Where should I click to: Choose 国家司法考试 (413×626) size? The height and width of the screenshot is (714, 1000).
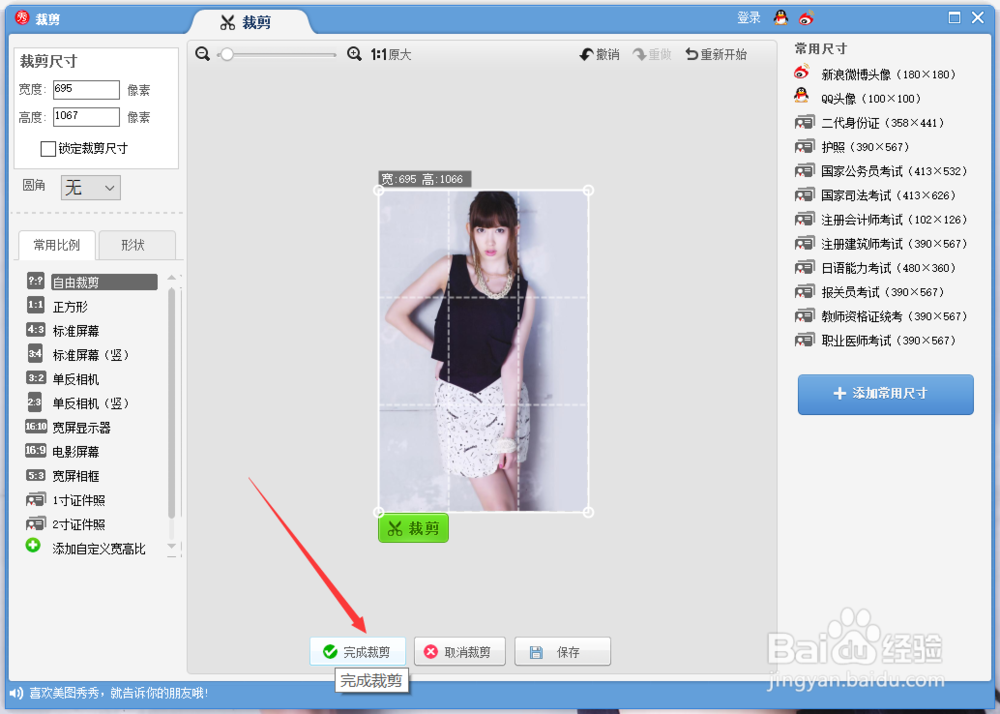(875, 195)
